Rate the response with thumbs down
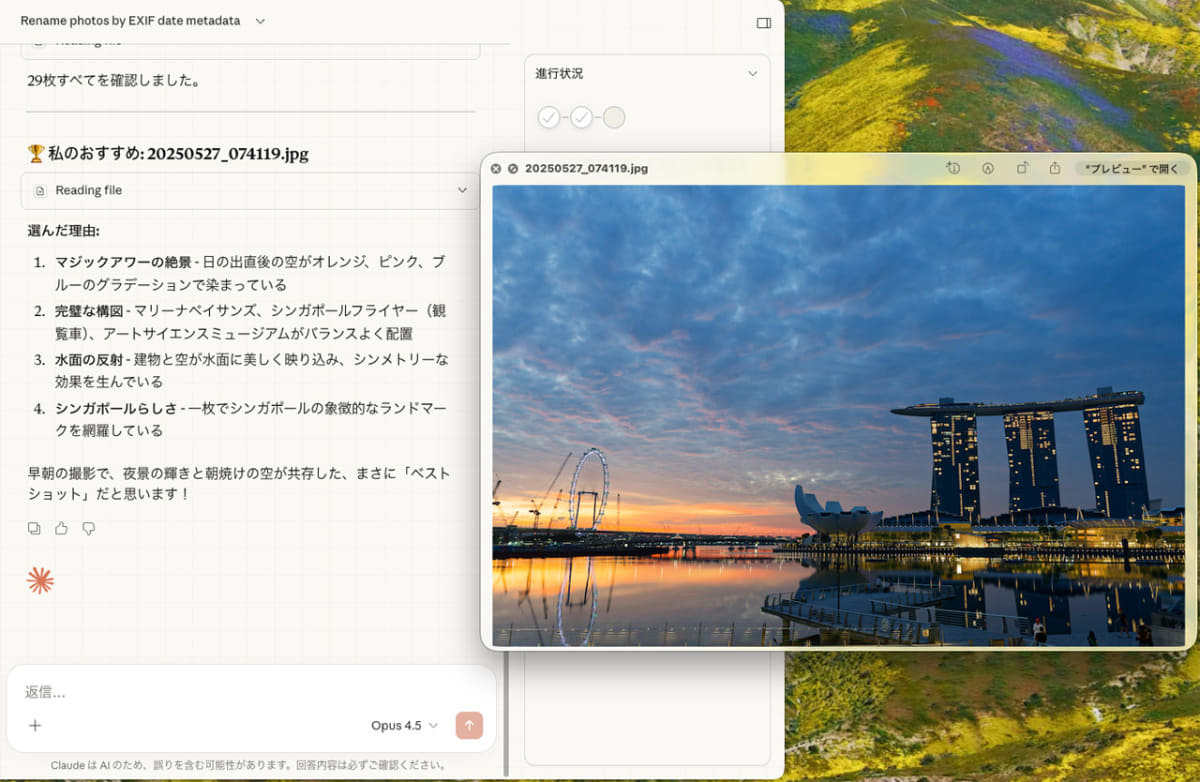This screenshot has width=1200, height=782. (x=89, y=528)
